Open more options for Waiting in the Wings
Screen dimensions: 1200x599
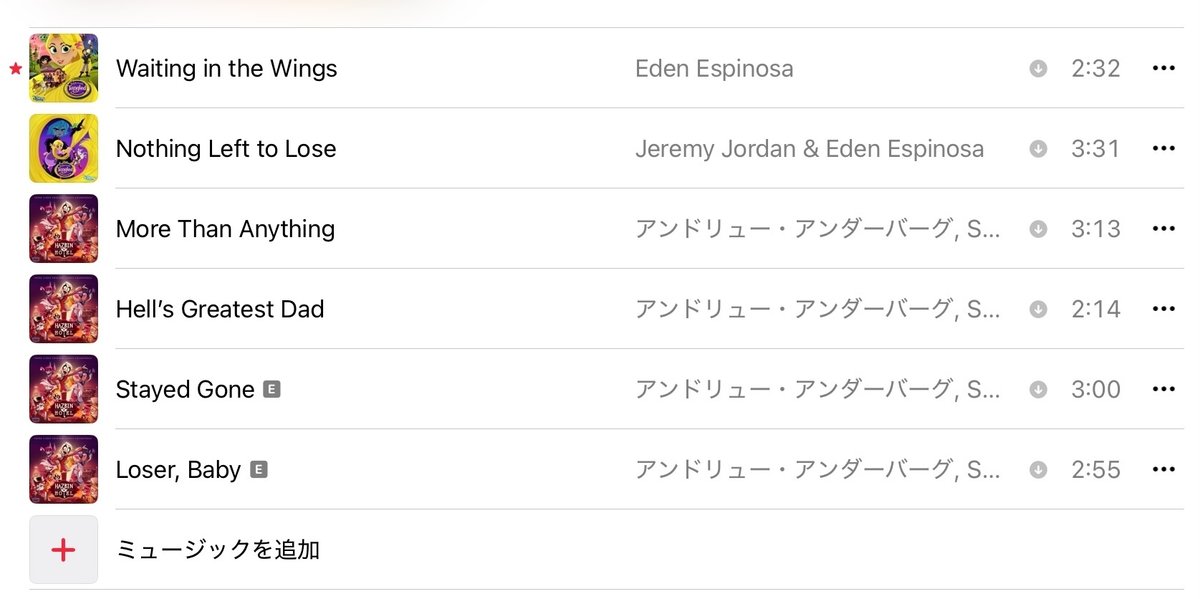(1163, 69)
